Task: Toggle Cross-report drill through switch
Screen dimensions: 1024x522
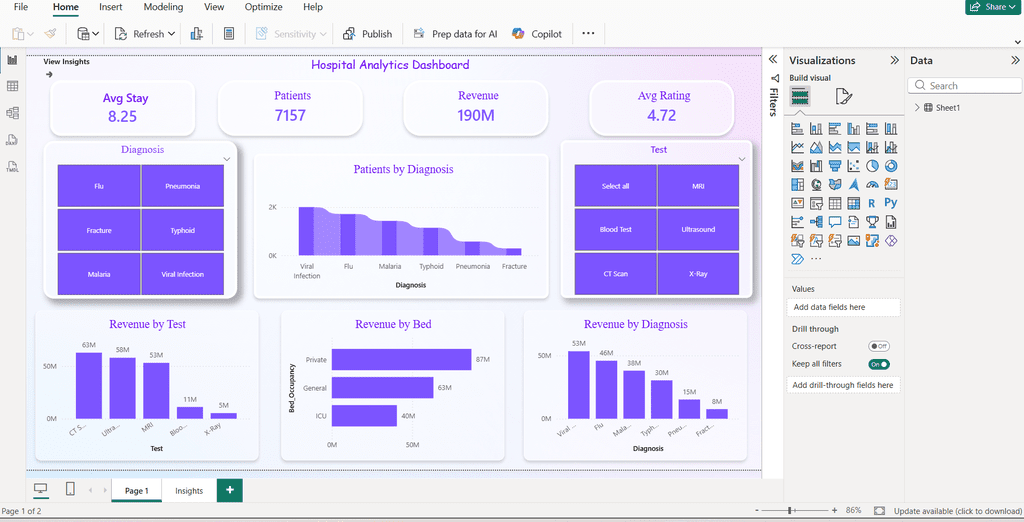Action: [x=878, y=346]
